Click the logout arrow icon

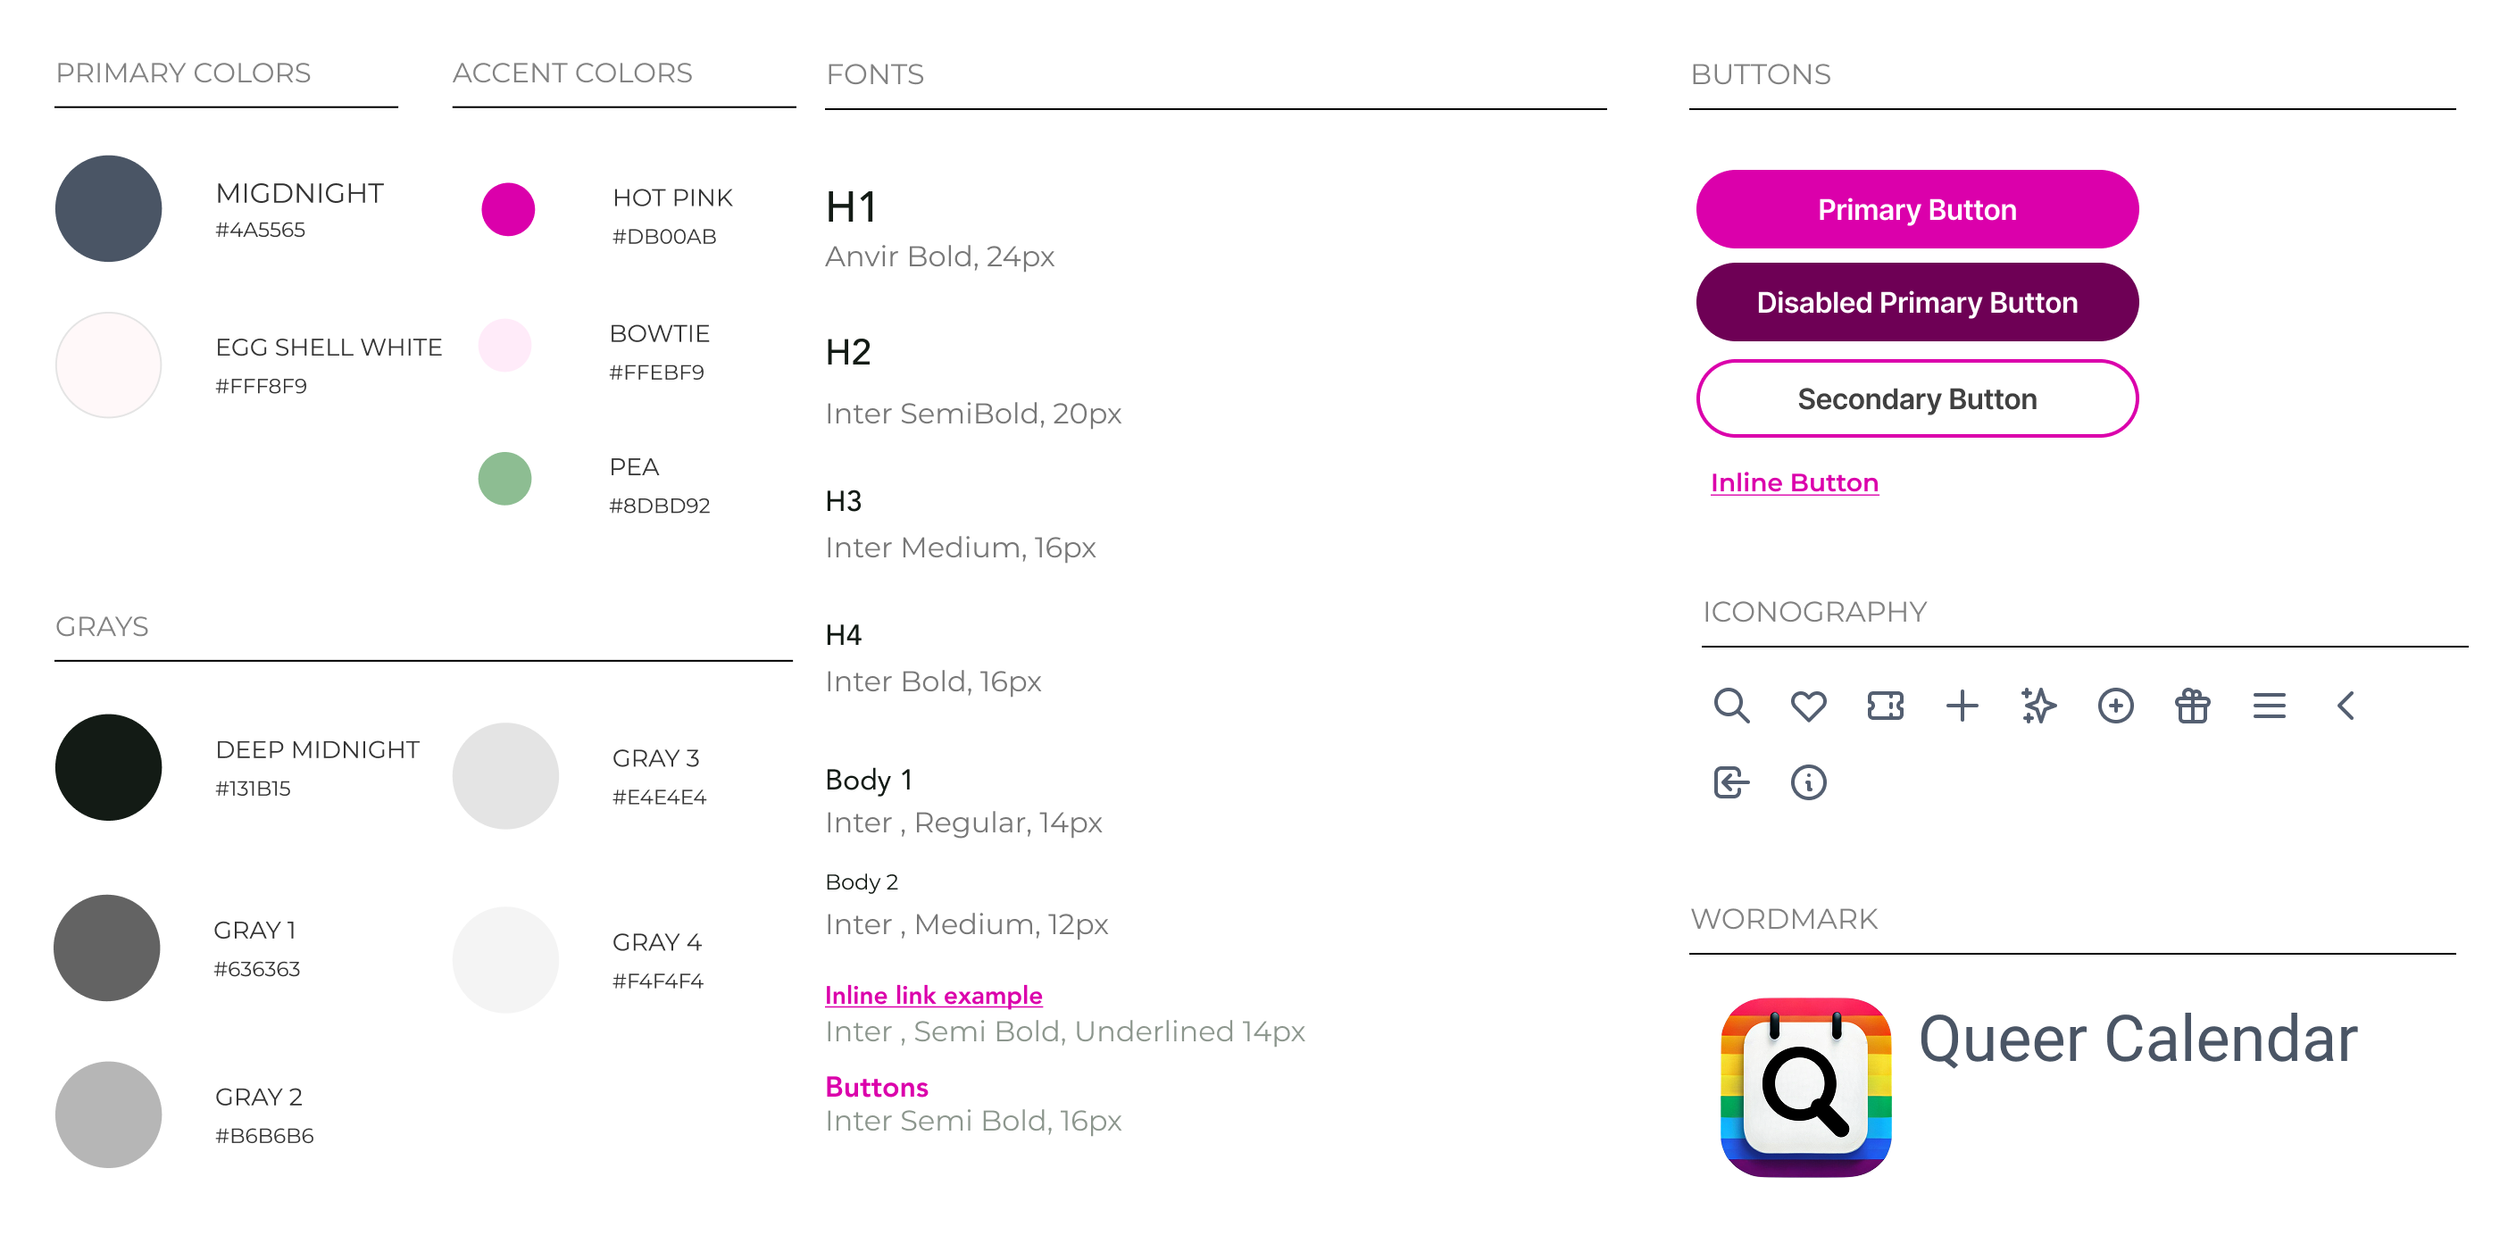[x=1731, y=782]
